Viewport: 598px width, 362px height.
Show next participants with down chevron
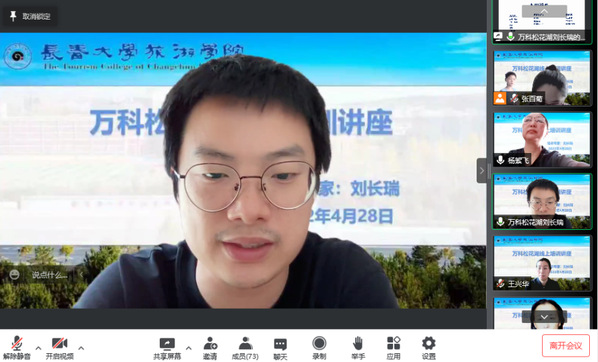(544, 317)
